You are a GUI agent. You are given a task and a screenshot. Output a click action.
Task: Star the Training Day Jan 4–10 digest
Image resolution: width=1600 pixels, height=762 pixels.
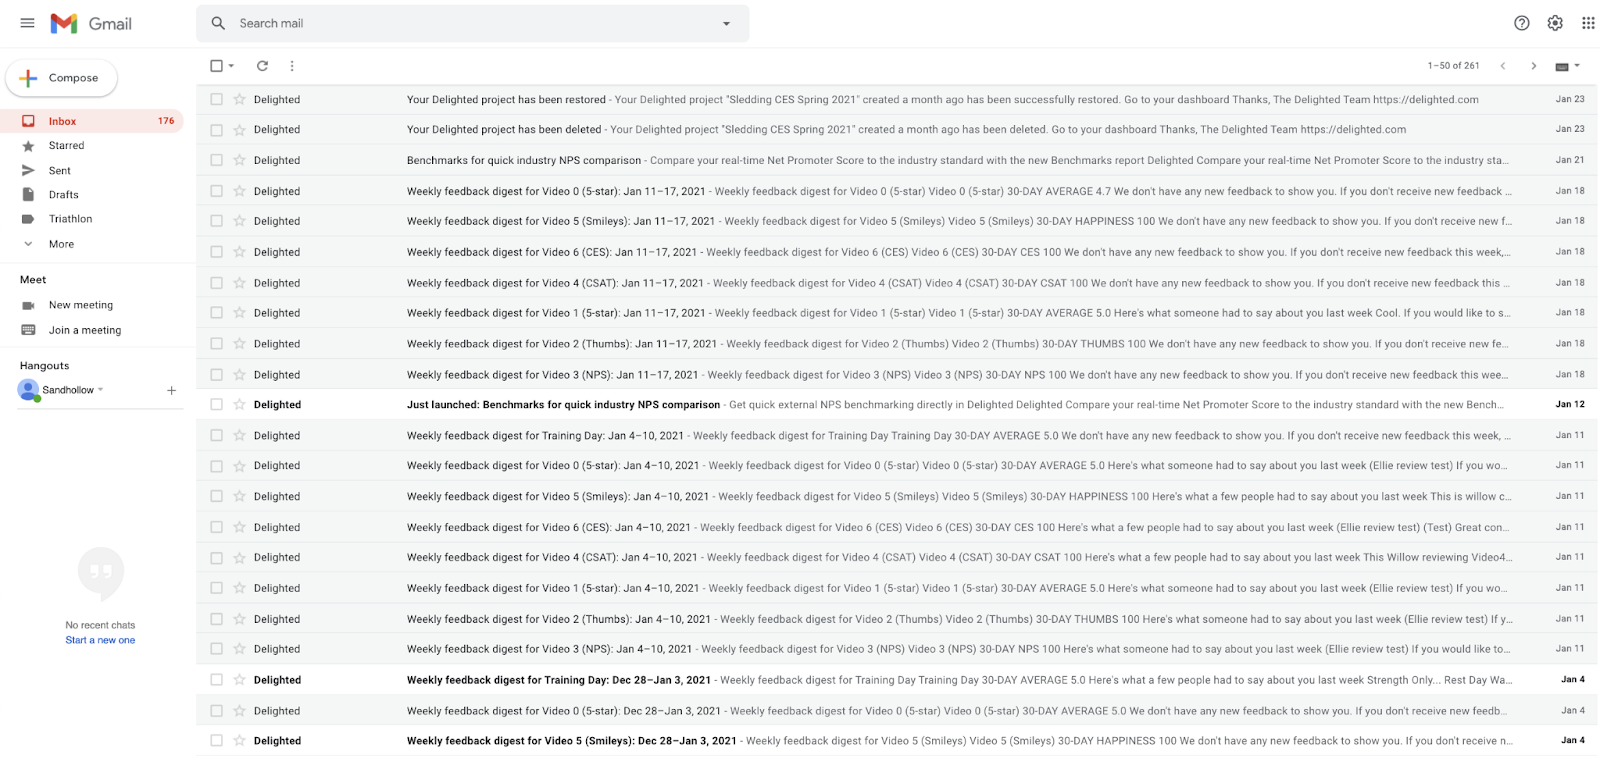pos(239,435)
